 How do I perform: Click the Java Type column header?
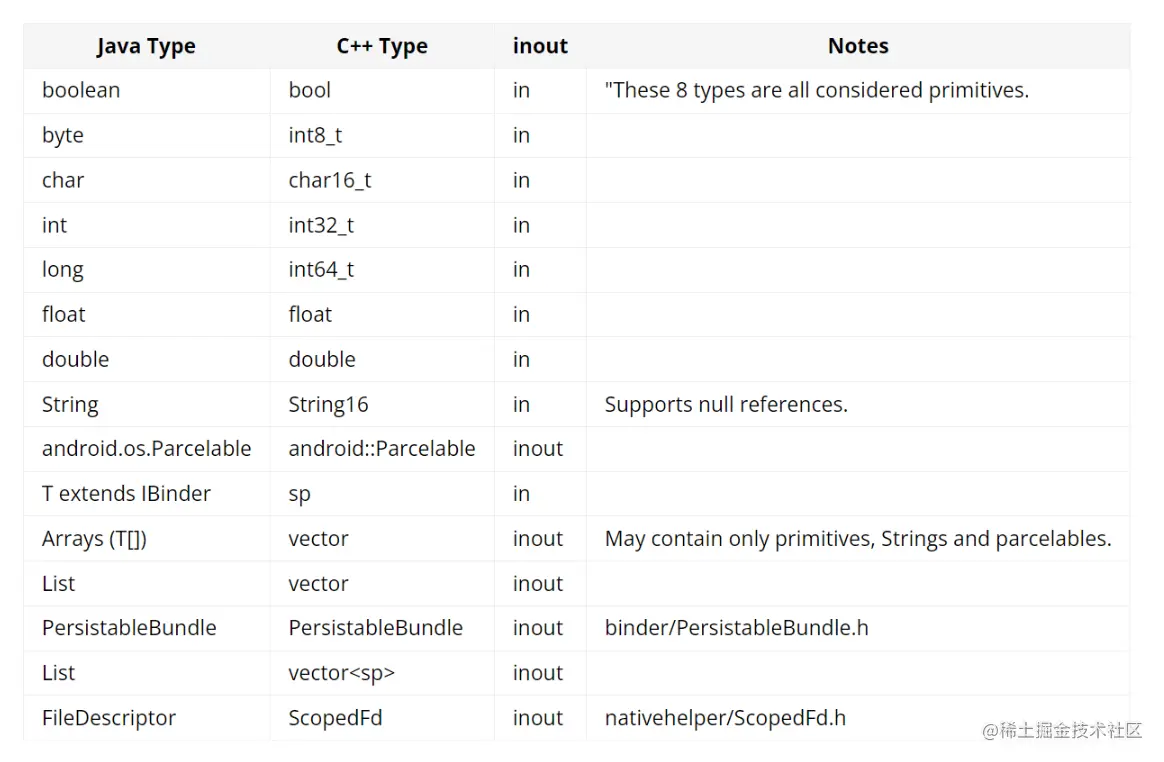146,46
